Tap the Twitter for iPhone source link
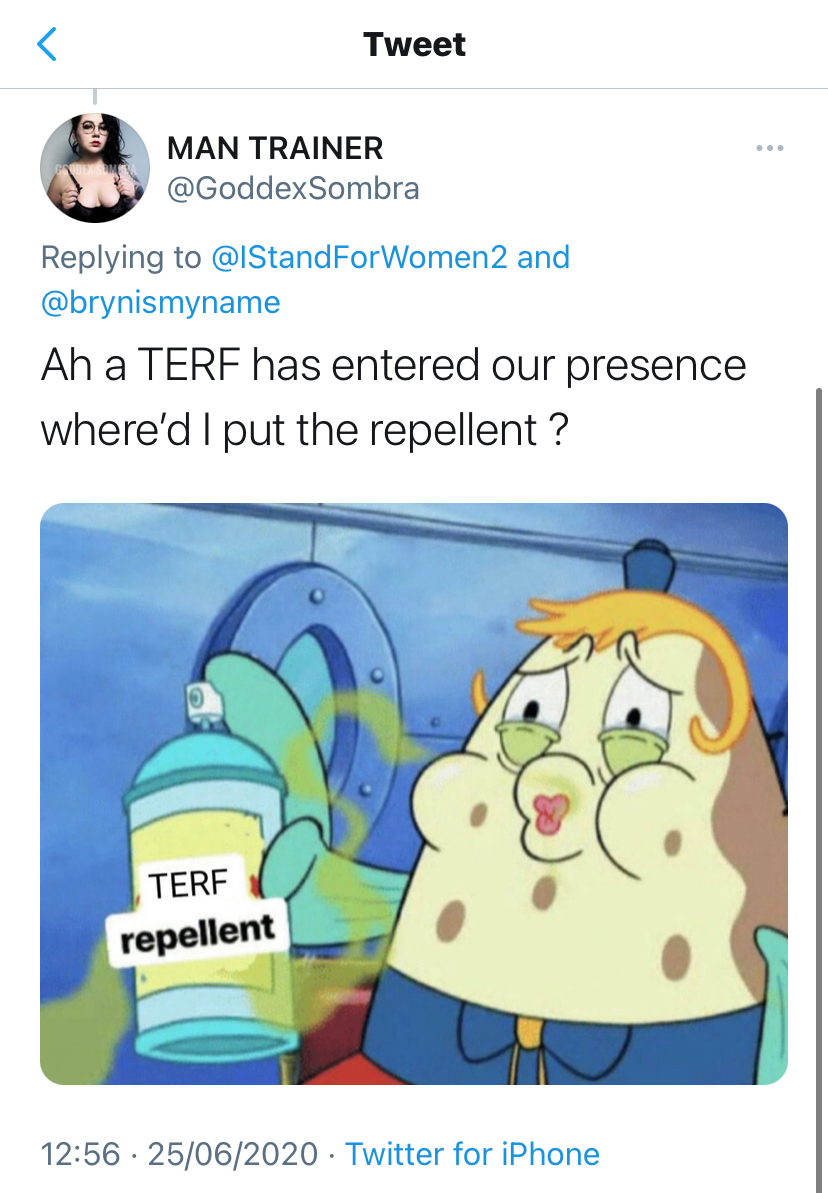Viewport: 828px width, 1193px height. [472, 1154]
